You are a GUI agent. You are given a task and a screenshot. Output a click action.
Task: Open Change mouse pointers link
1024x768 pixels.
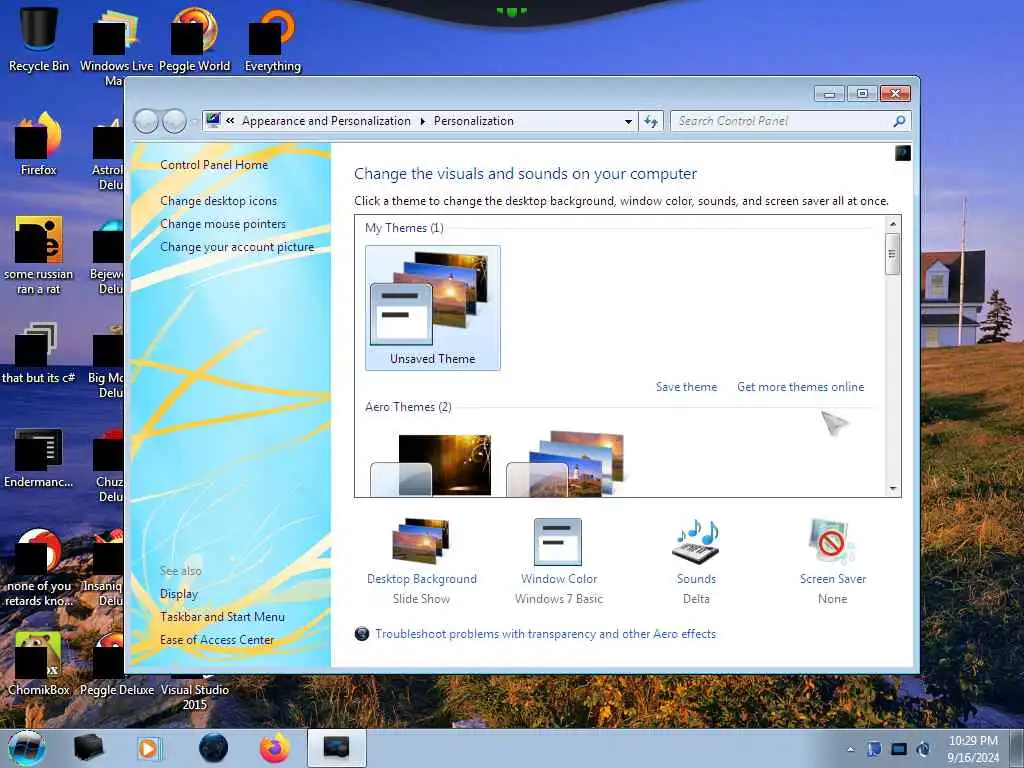click(x=223, y=224)
